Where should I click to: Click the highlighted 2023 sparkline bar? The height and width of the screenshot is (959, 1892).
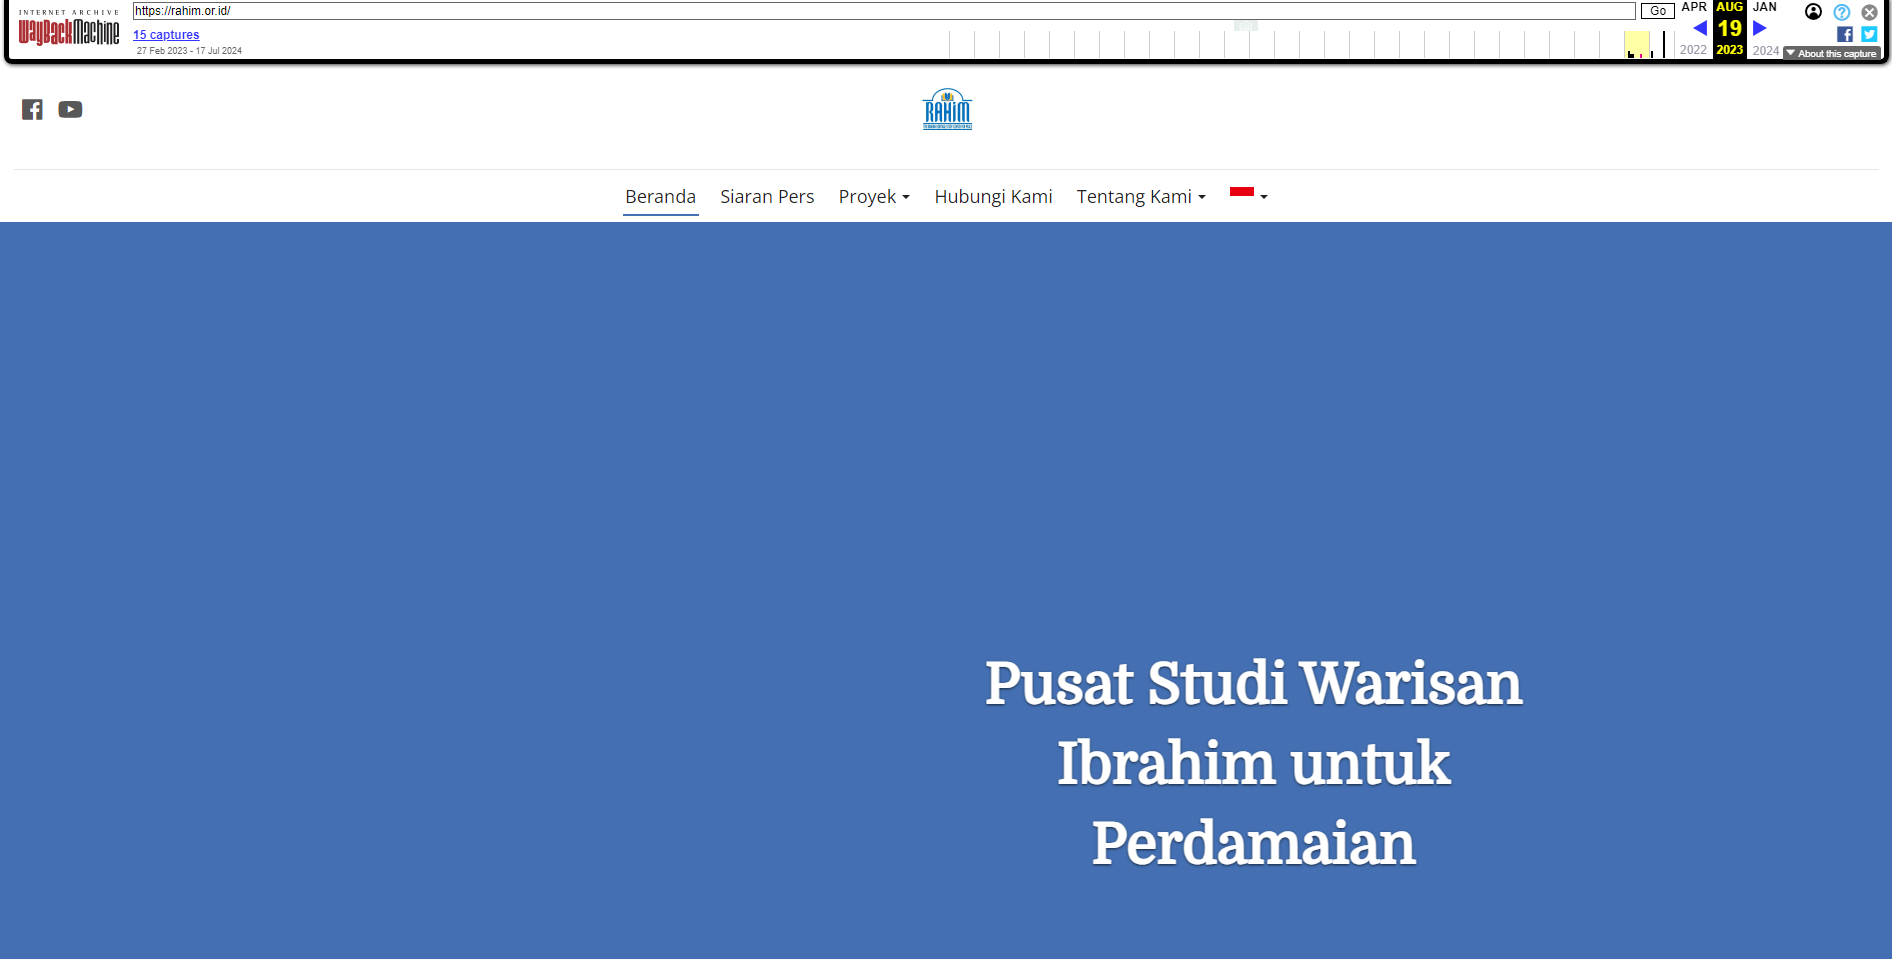point(1637,45)
